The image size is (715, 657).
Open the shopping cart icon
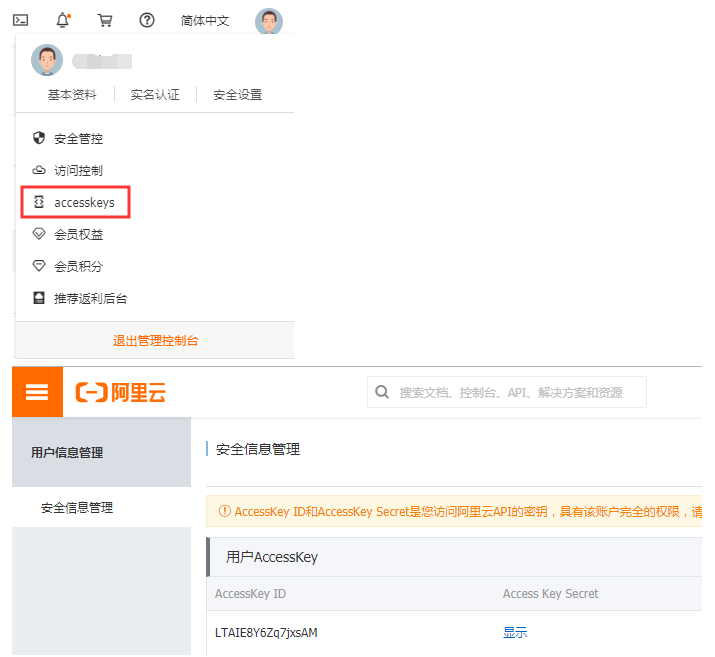pos(105,20)
